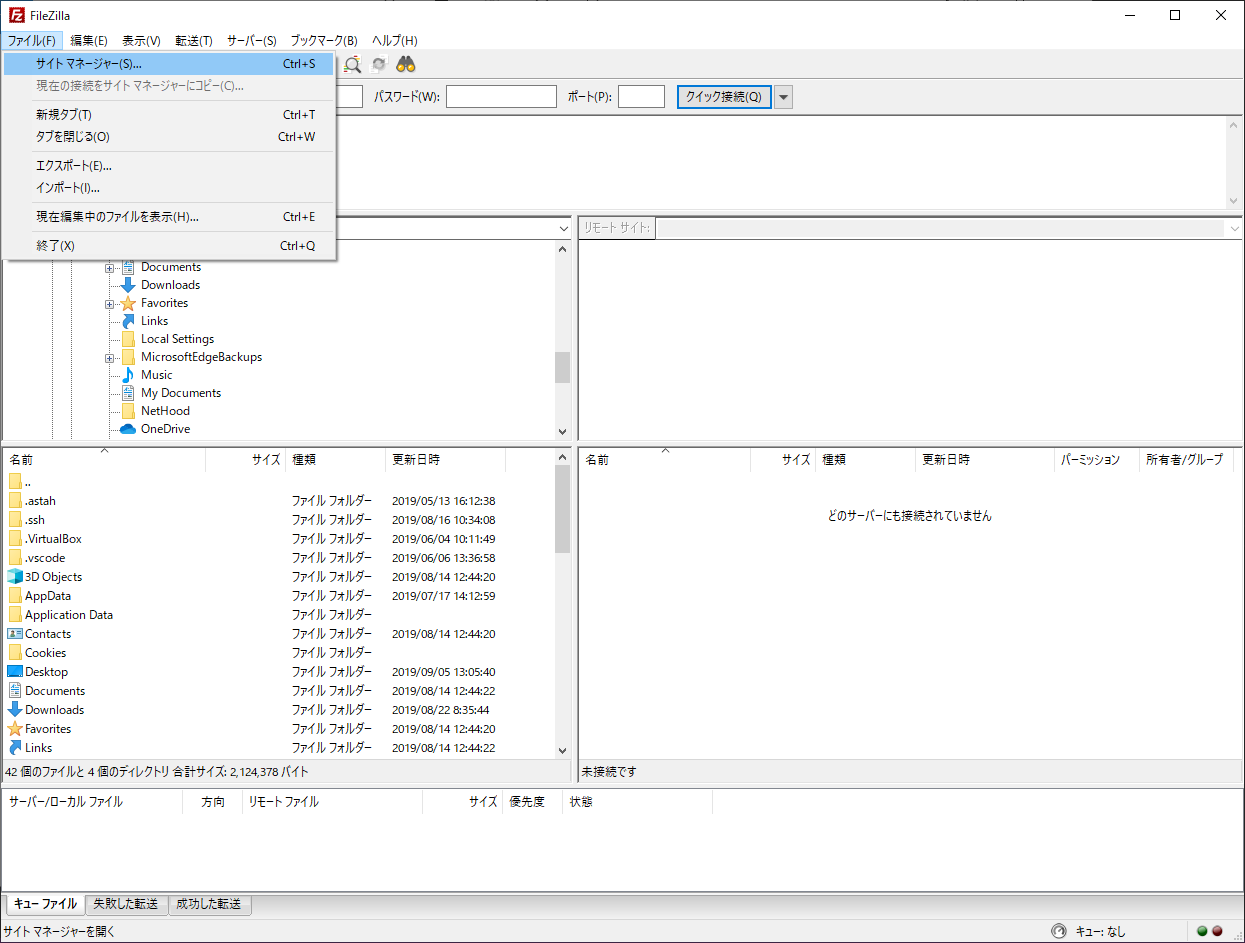Image resolution: width=1245 pixels, height=943 pixels.
Task: Expand the MicrosoftEdgeBackups tree node
Action: (109, 358)
